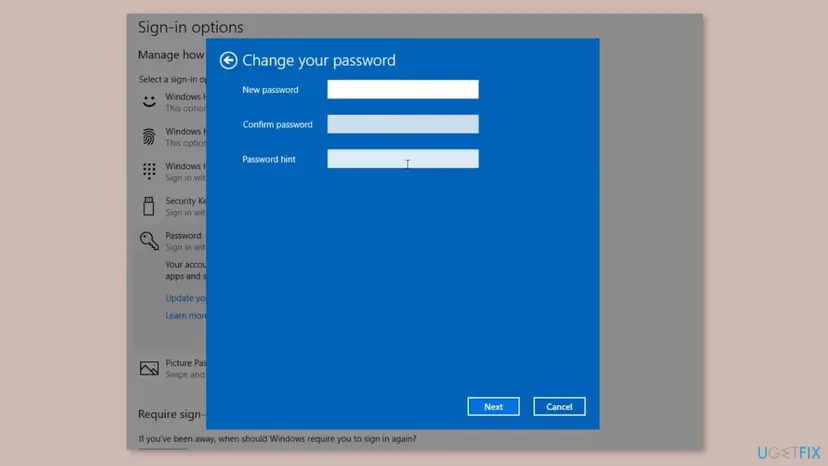The width and height of the screenshot is (828, 466).
Task: Click the Next button
Action: click(x=493, y=407)
